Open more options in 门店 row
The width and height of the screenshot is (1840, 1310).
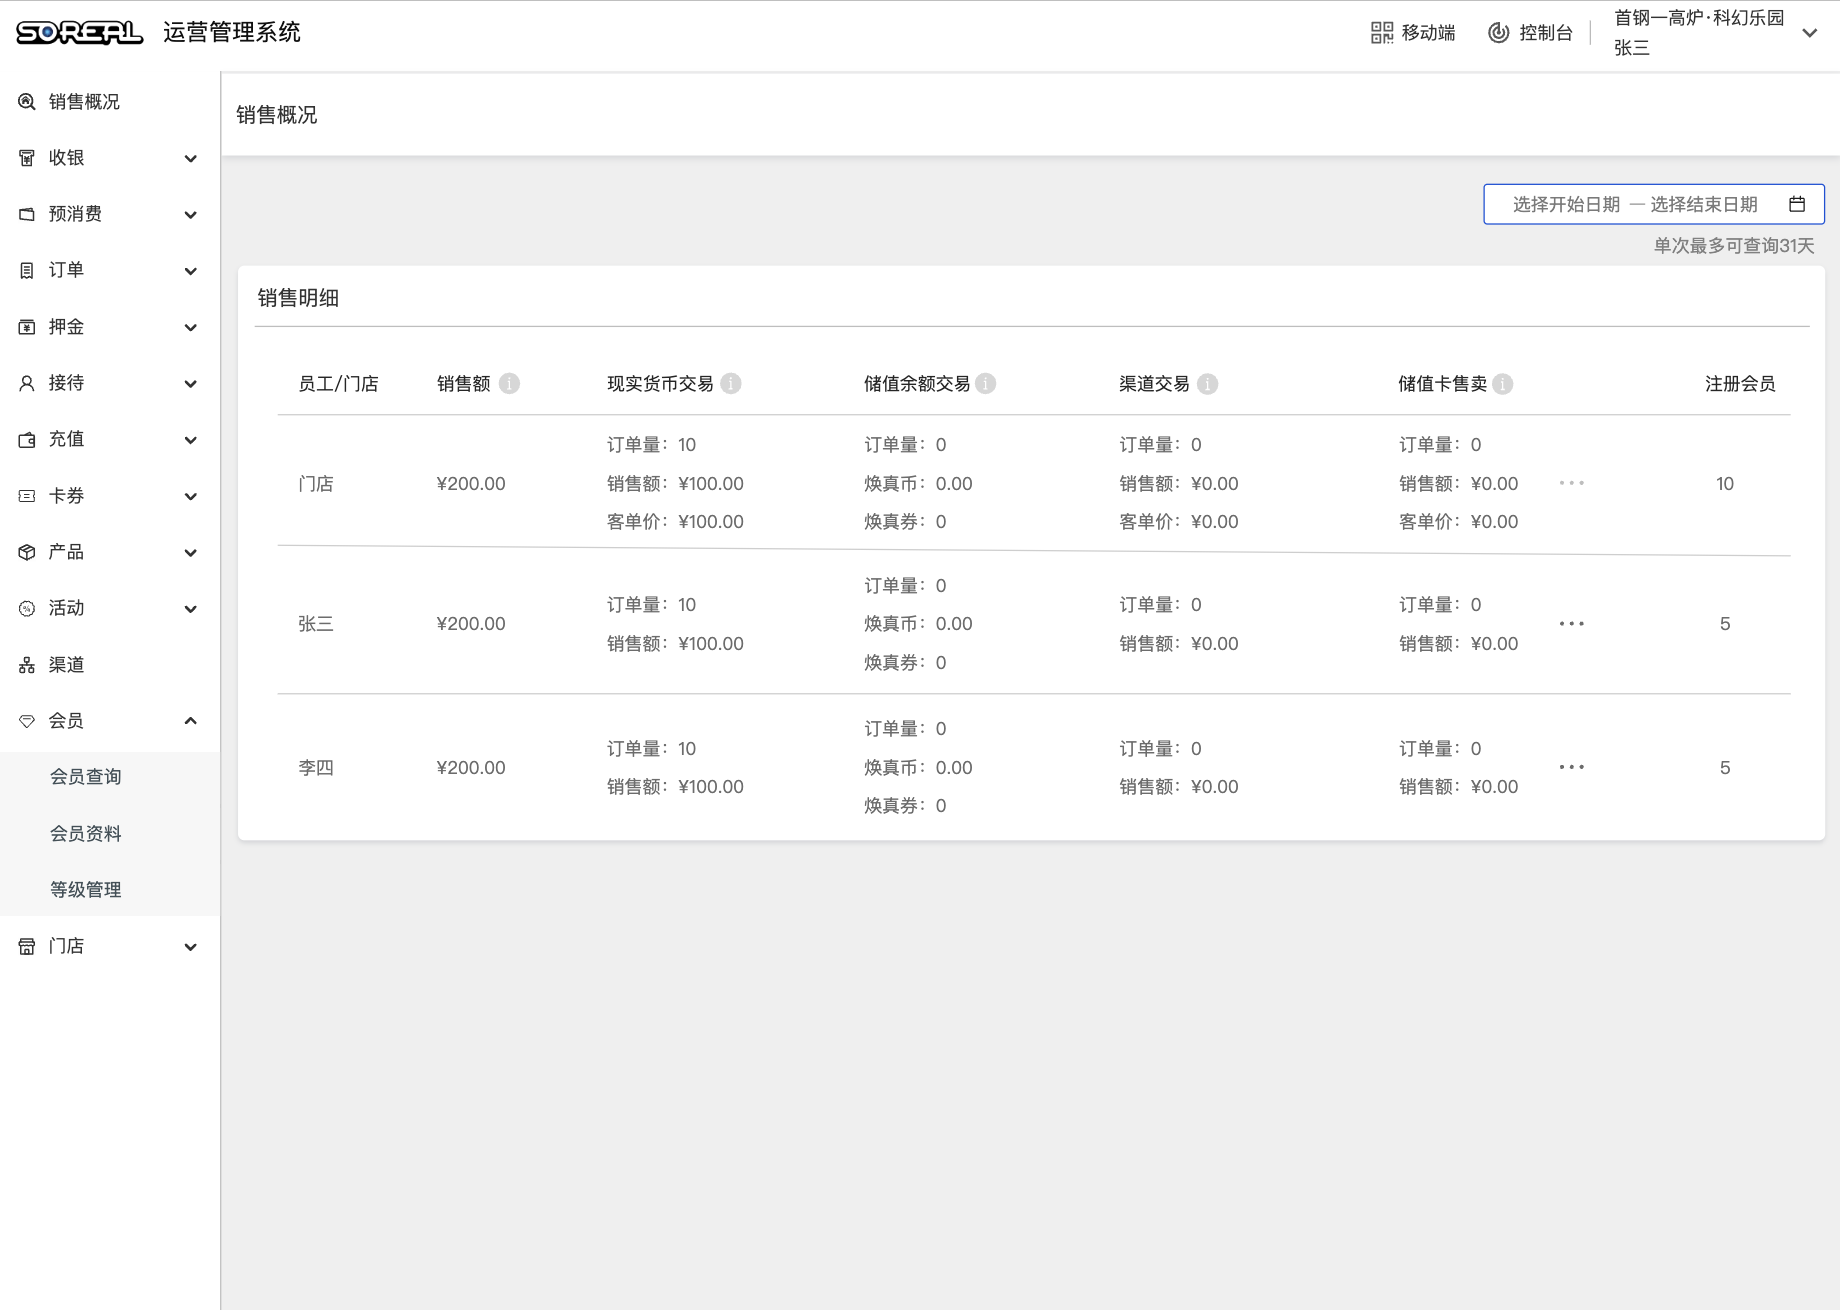1572,483
